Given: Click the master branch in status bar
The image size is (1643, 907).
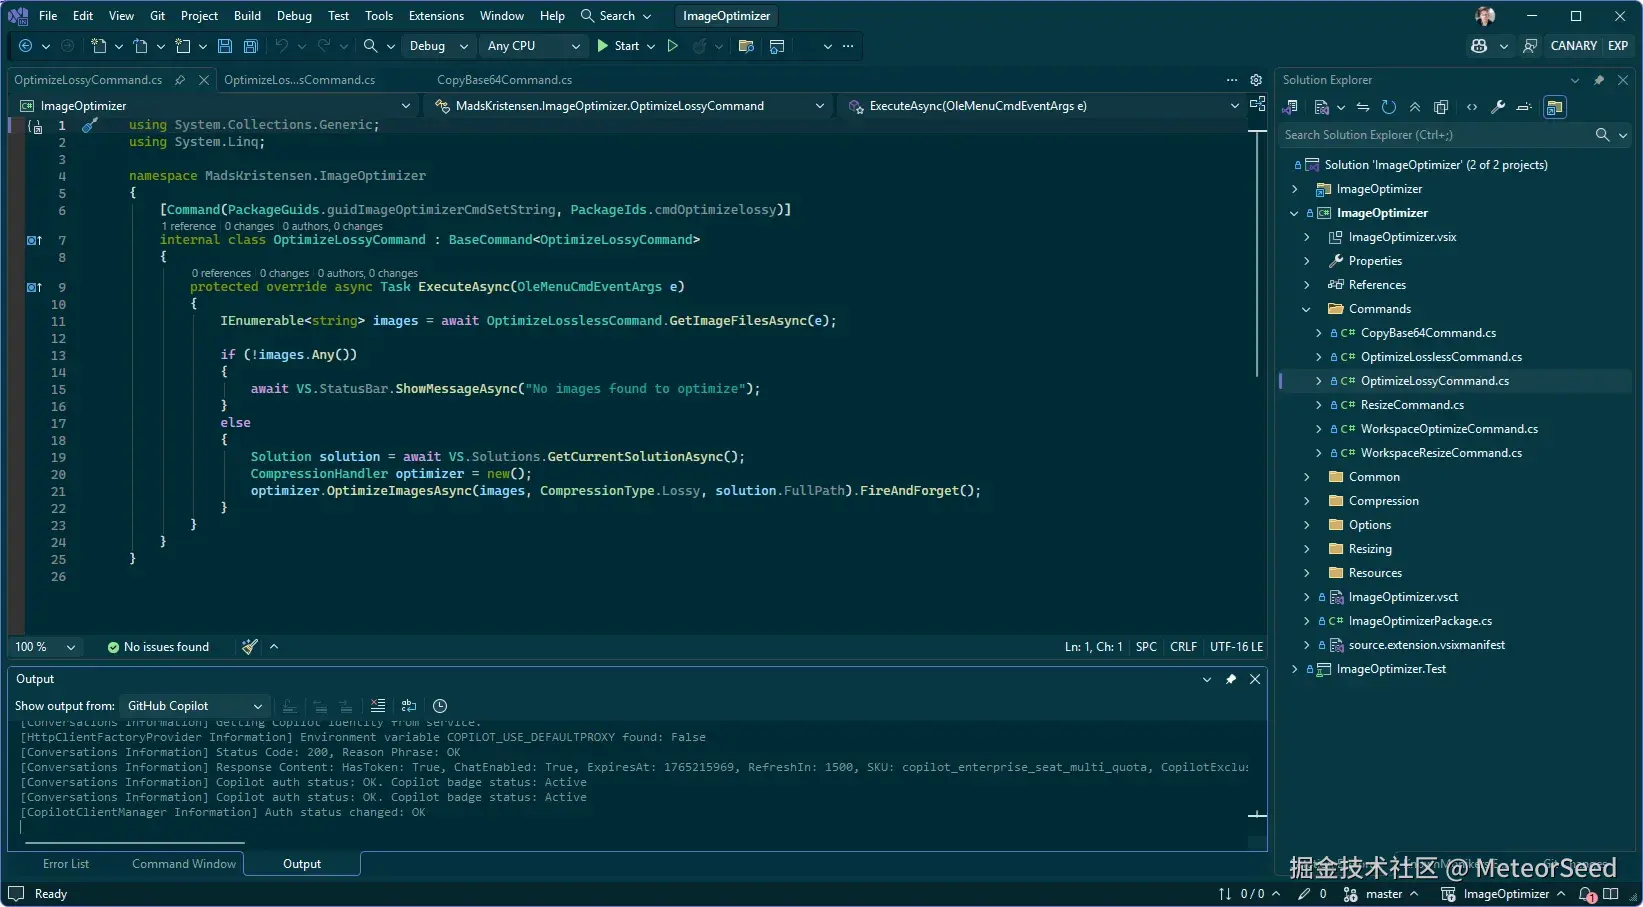Looking at the screenshot, I should 1383,894.
